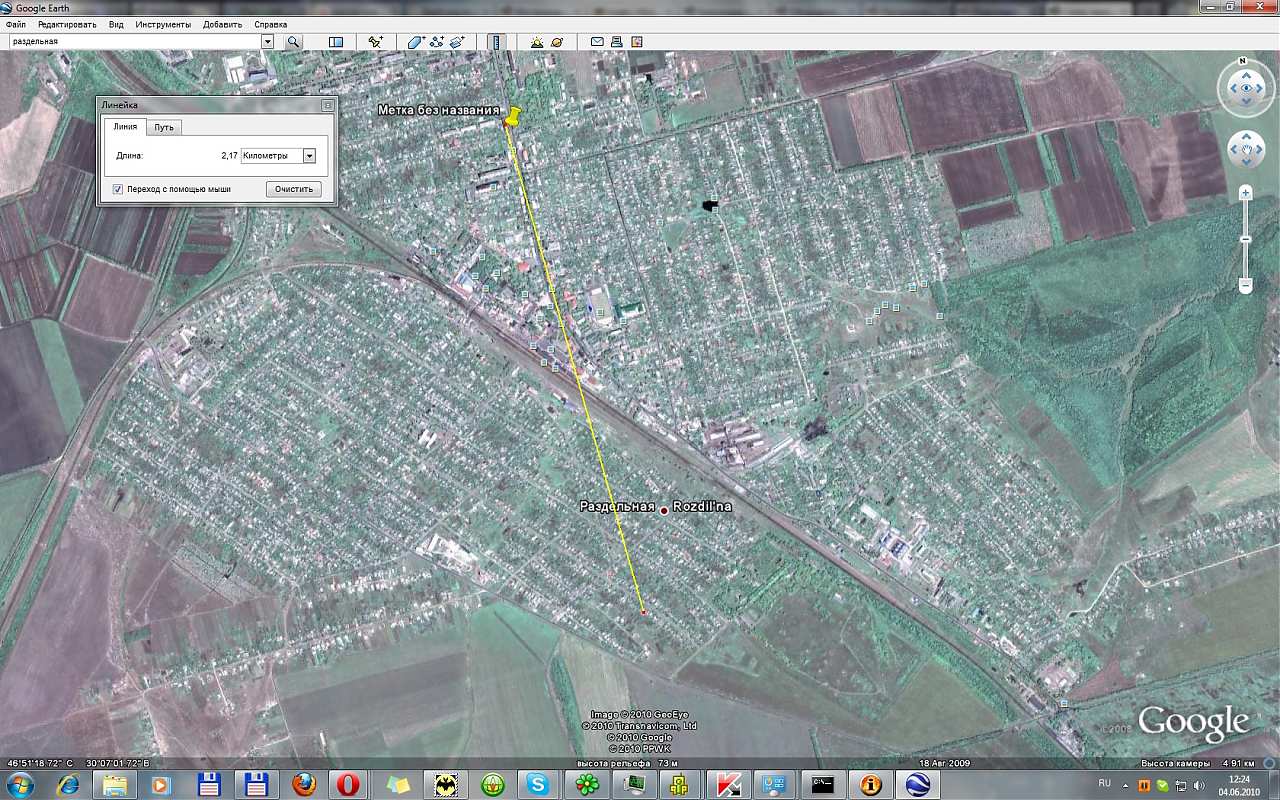Open the Инструменты menu

(164, 24)
